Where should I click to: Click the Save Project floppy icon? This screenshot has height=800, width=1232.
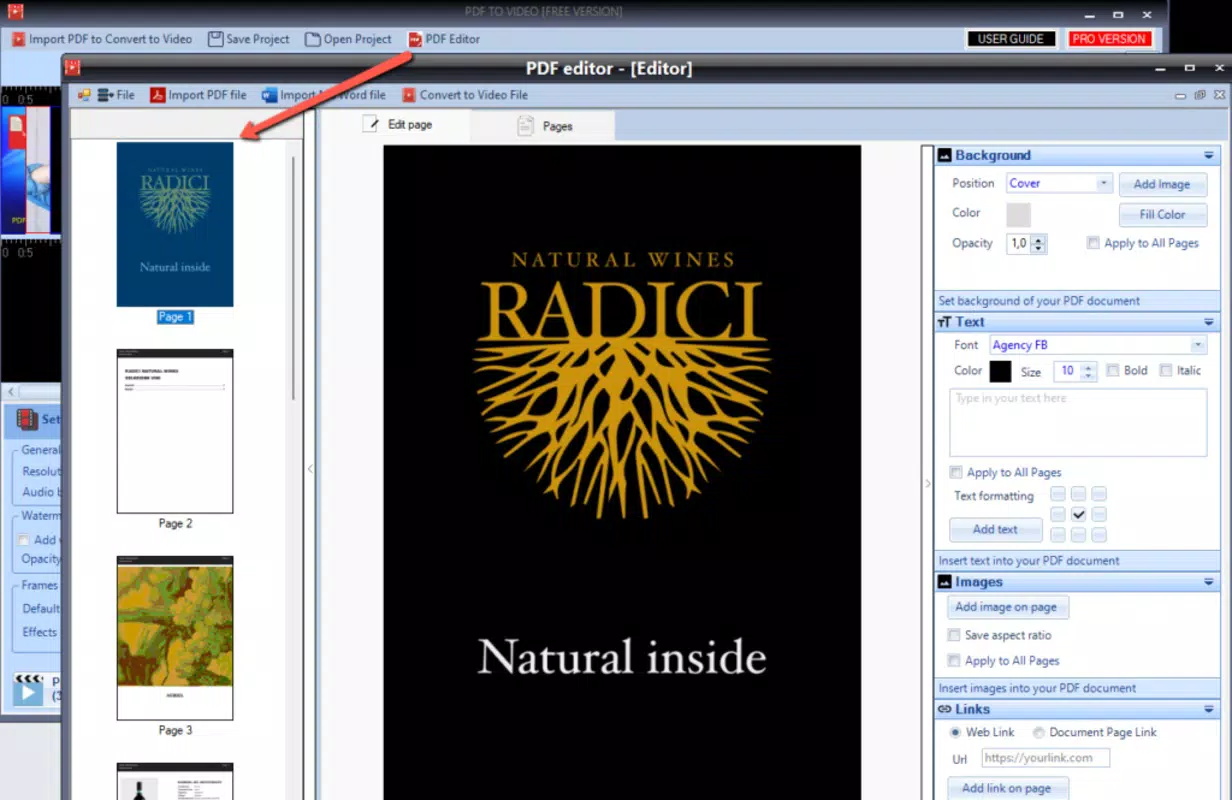tap(215, 39)
